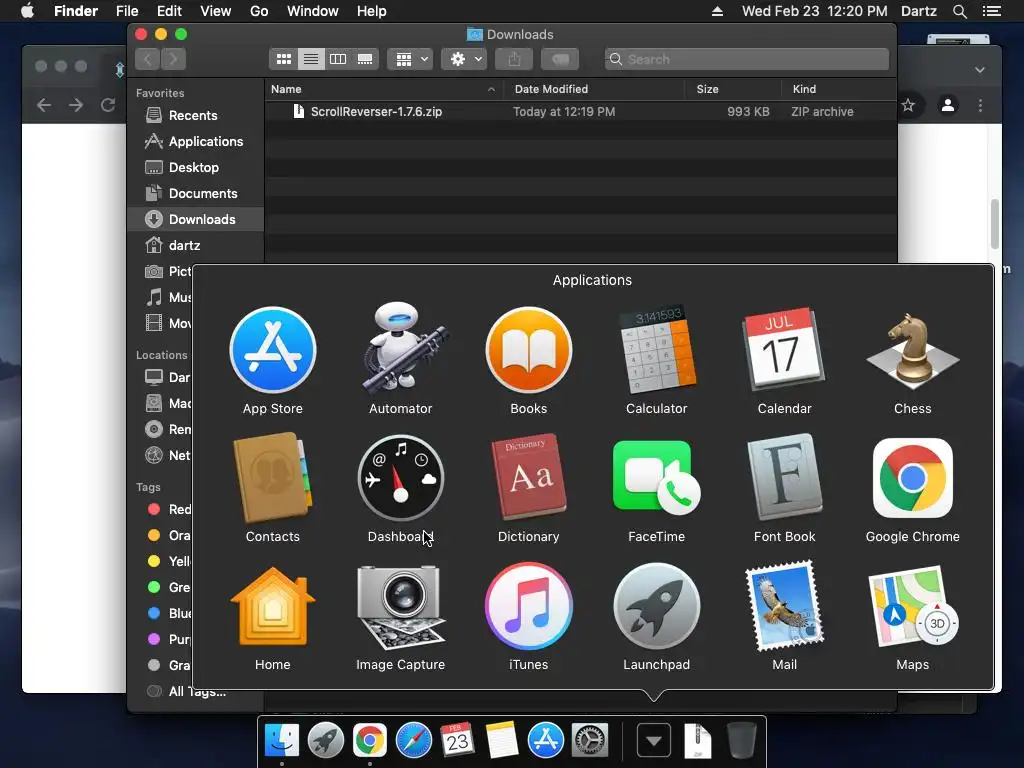Open the Dictionary app

coord(528,478)
